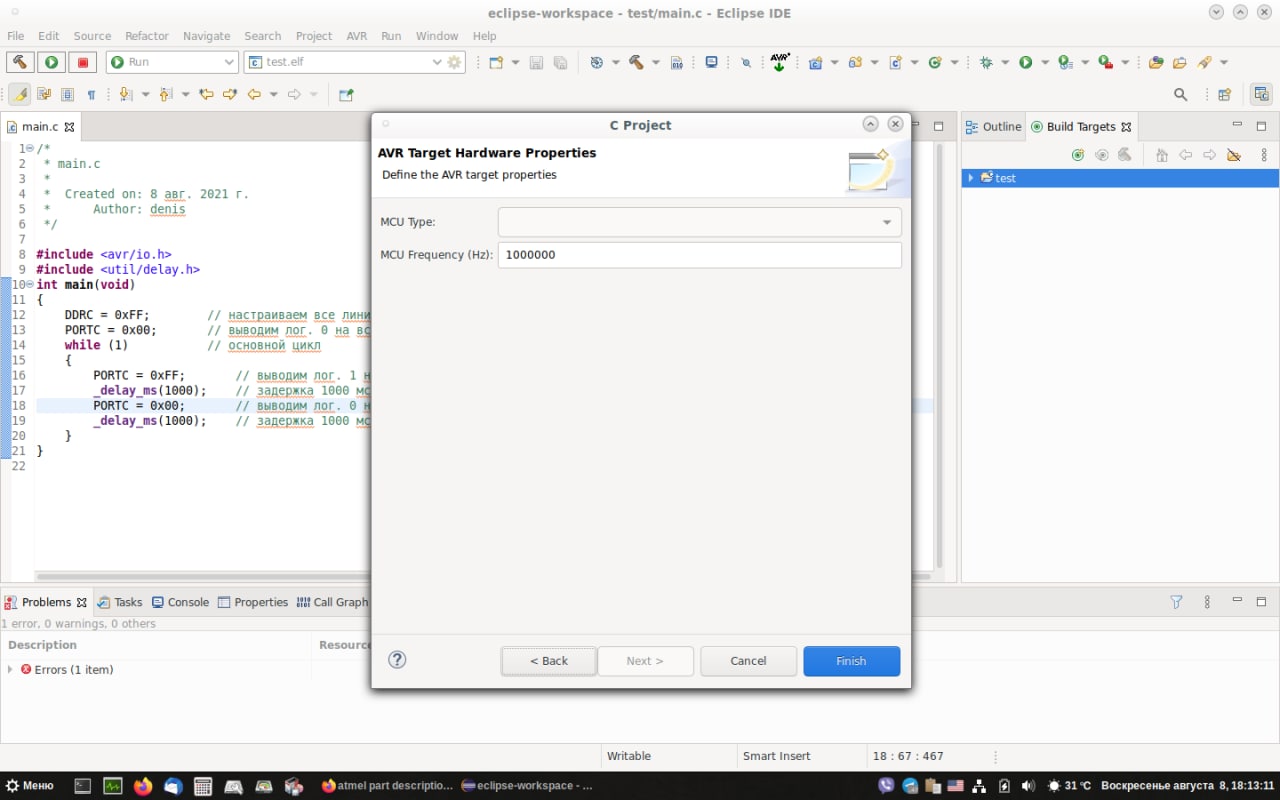This screenshot has height=800, width=1280.
Task: Open the MCU Type dropdown
Action: (x=699, y=222)
